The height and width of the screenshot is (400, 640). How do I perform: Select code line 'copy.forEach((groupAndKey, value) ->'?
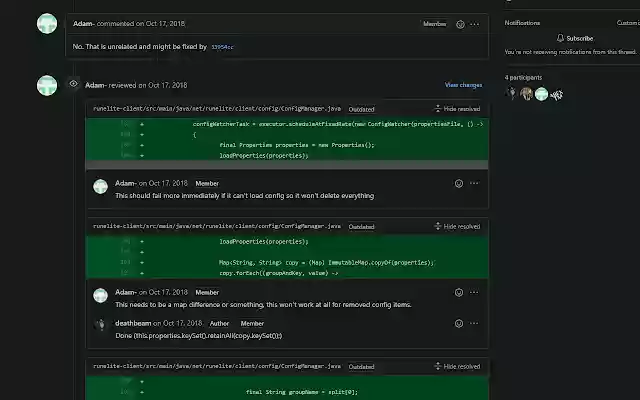point(278,273)
